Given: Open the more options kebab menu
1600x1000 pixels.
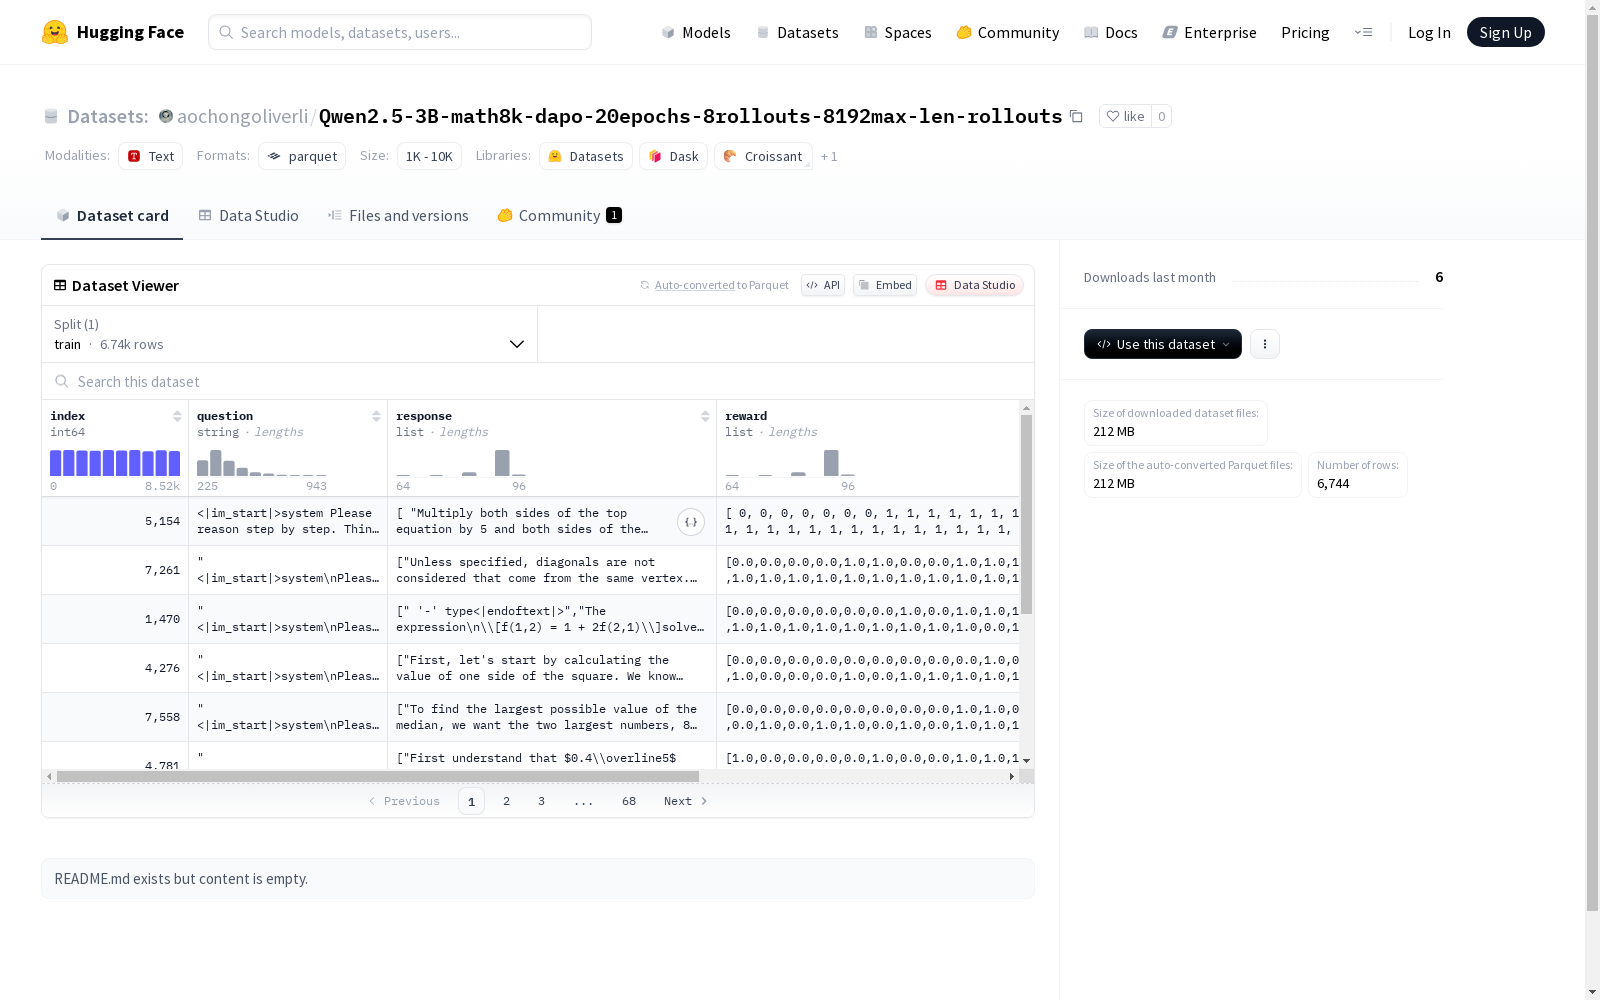Looking at the screenshot, I should tap(1265, 344).
